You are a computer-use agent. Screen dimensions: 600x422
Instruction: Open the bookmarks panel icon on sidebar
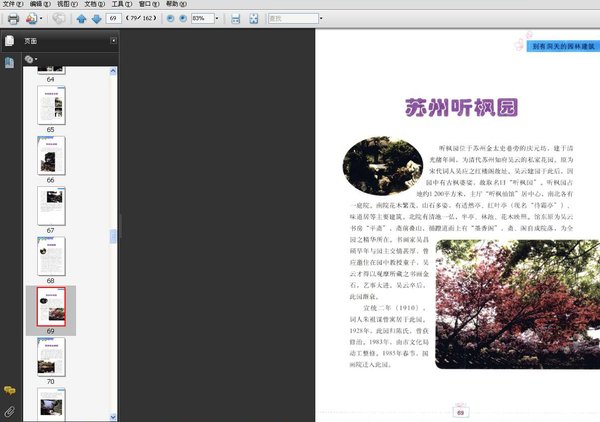click(x=9, y=62)
